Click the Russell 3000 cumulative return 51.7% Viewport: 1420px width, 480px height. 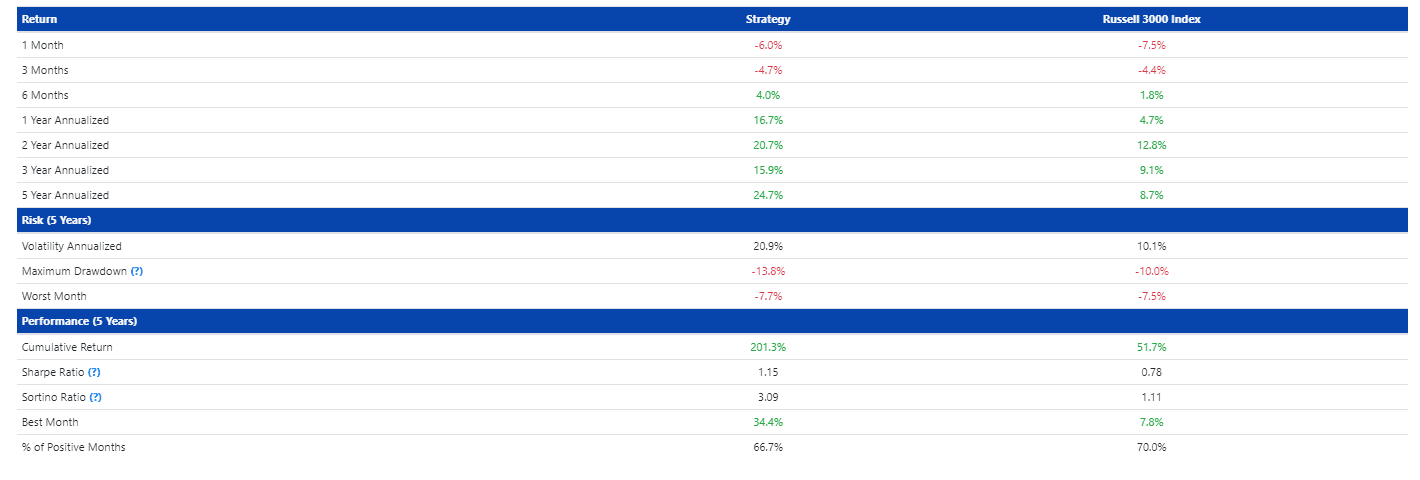1152,347
